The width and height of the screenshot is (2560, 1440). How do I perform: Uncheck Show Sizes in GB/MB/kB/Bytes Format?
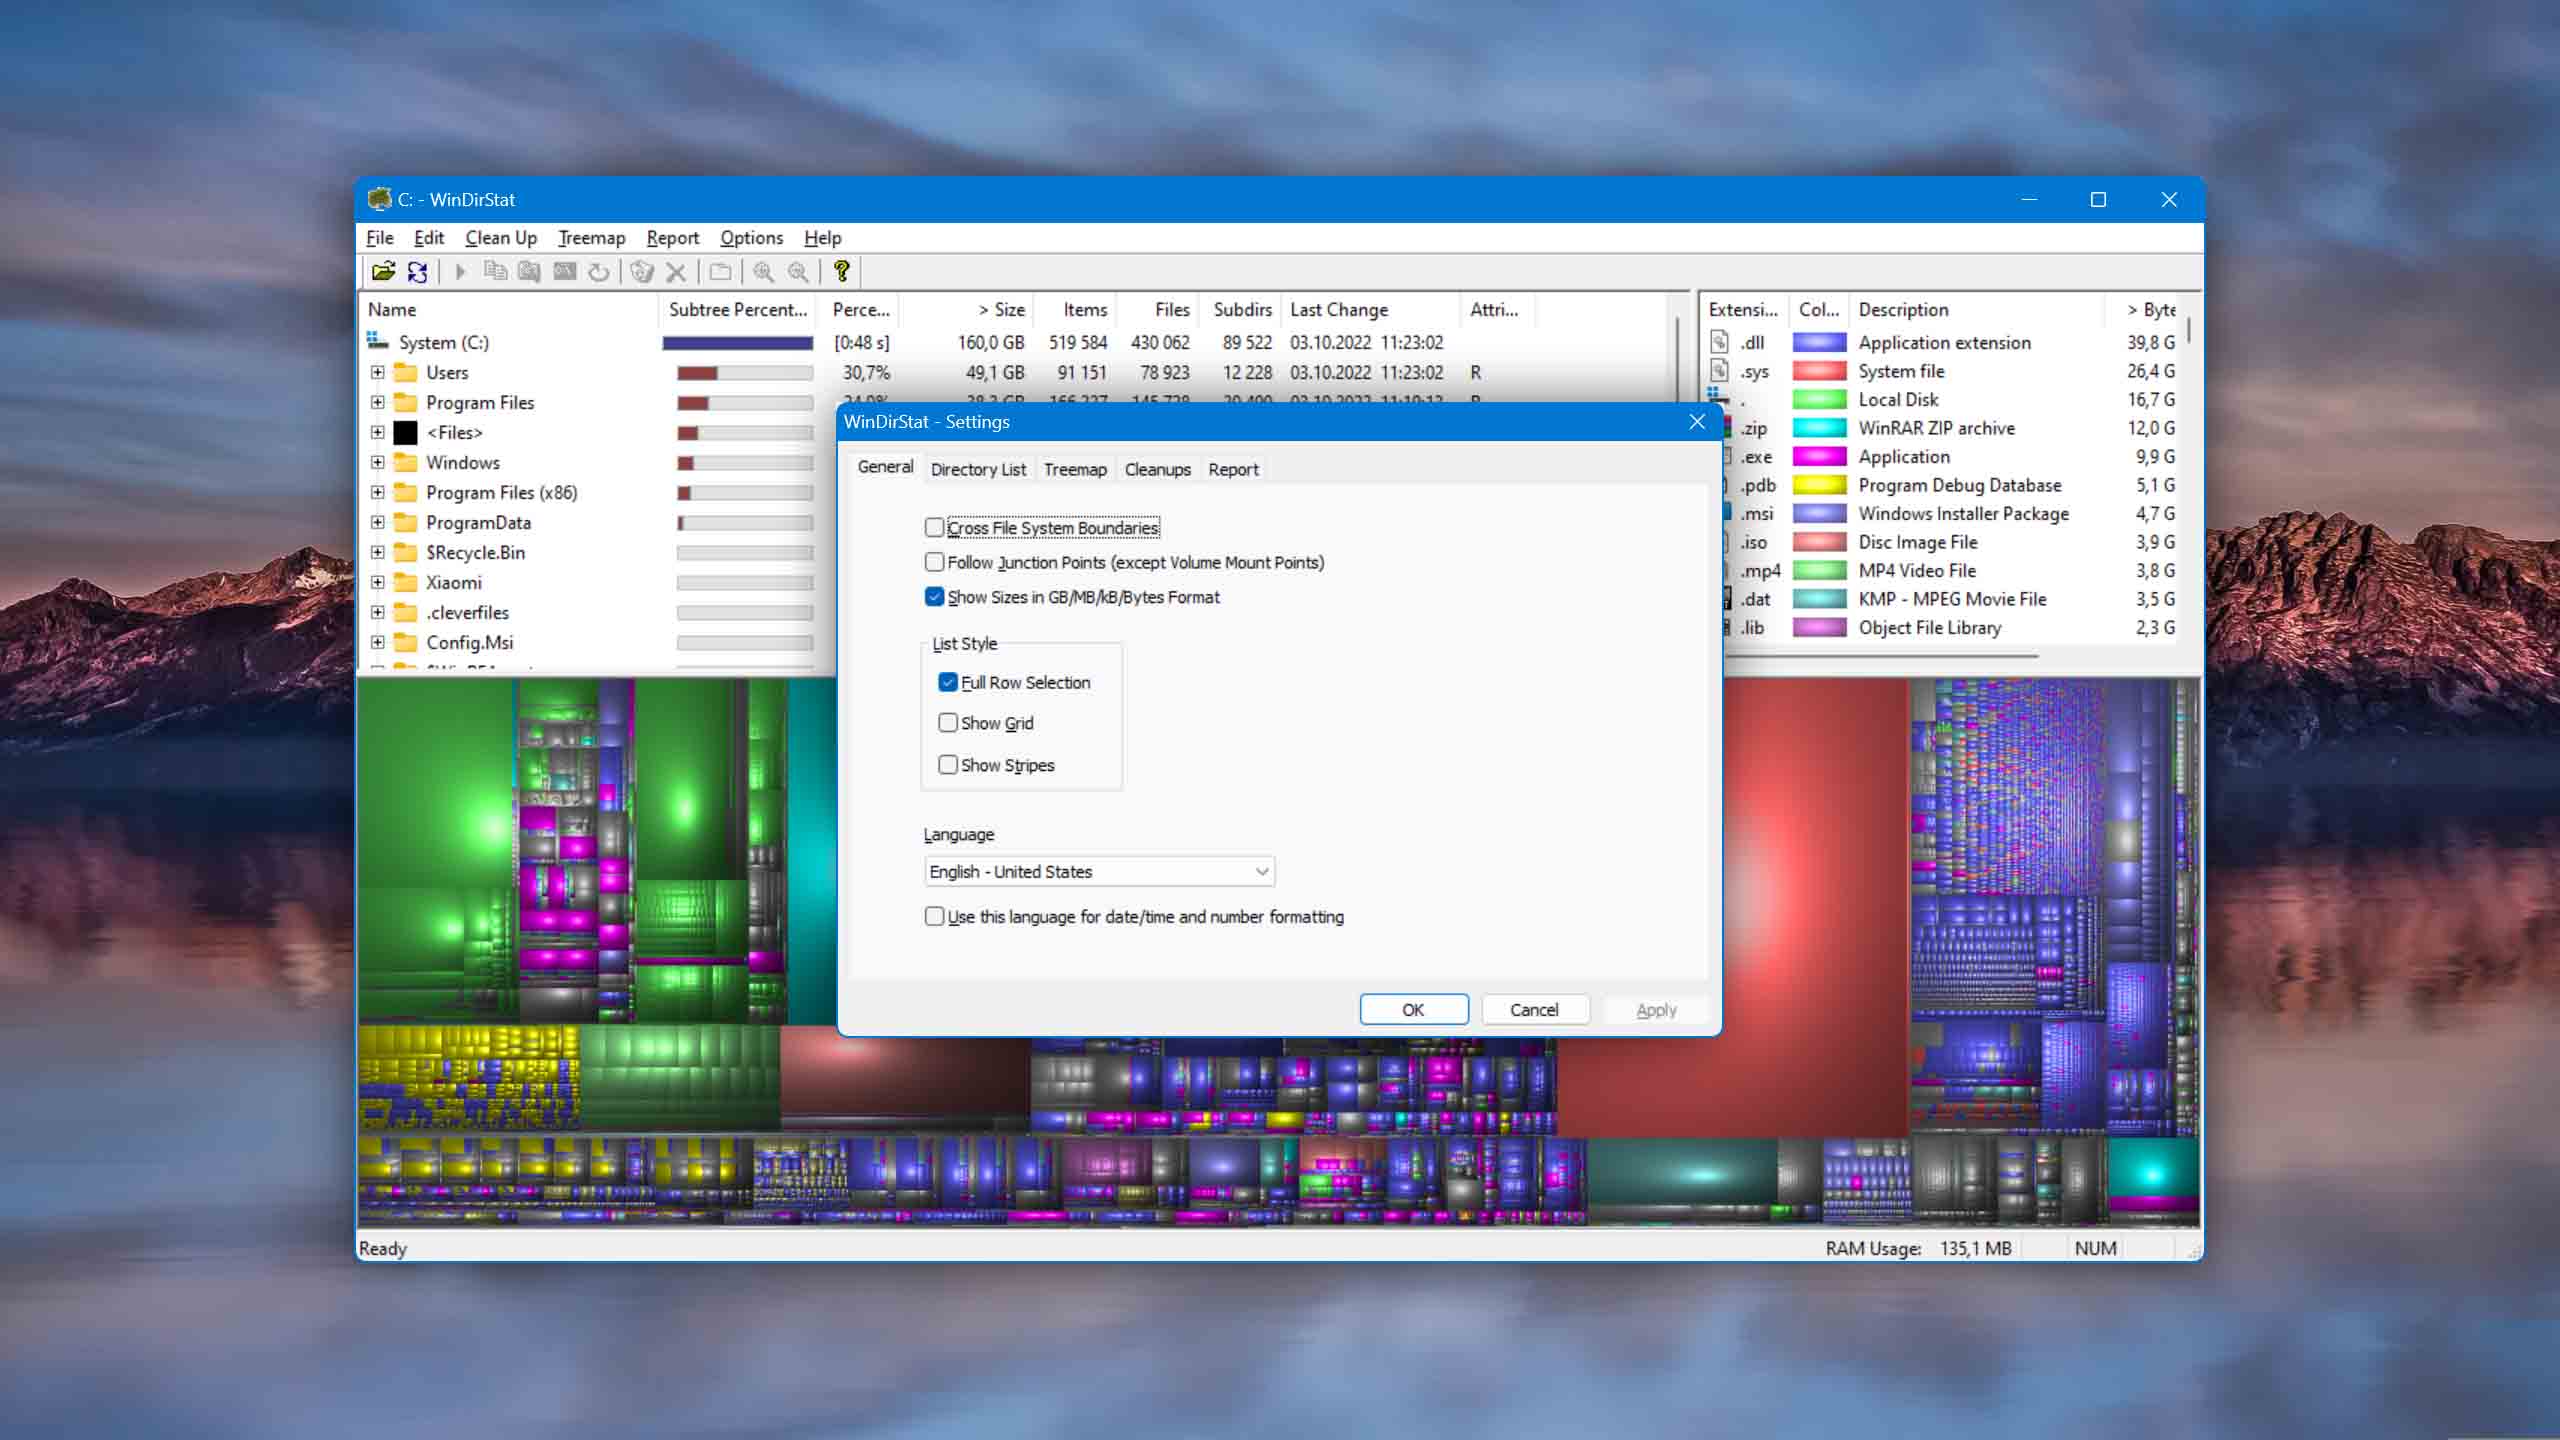pos(934,597)
